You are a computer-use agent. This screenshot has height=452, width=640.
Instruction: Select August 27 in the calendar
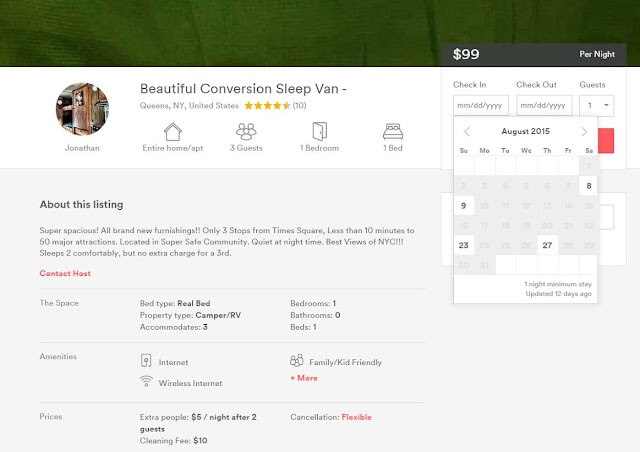[x=547, y=245]
